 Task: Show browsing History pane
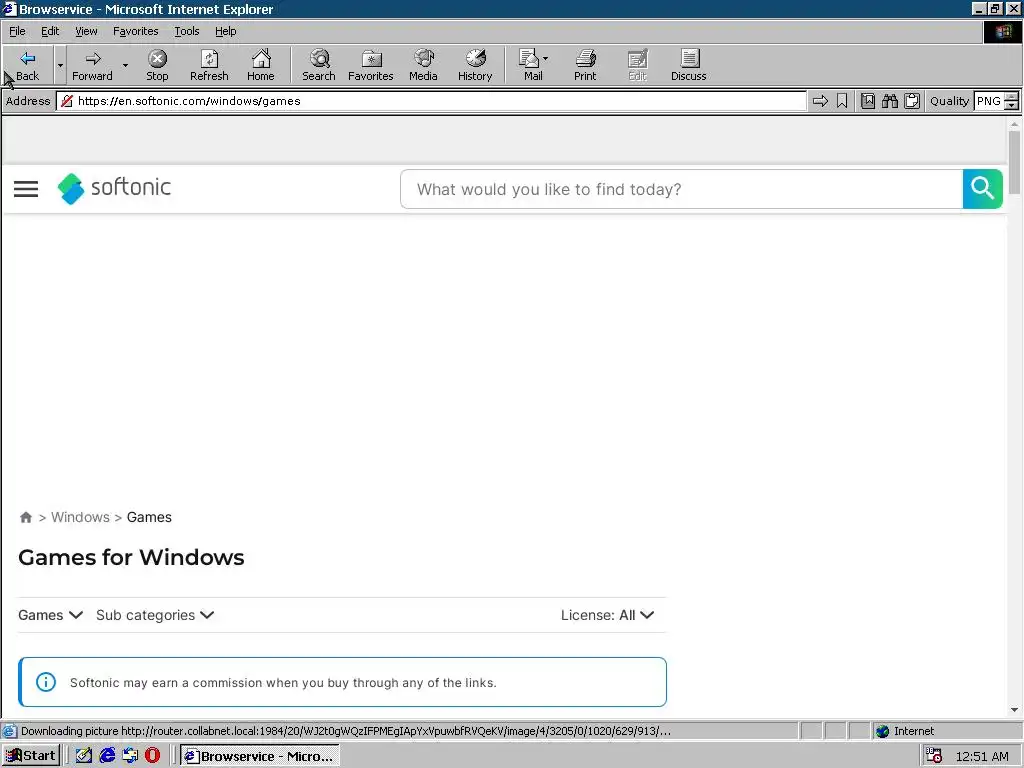click(475, 65)
